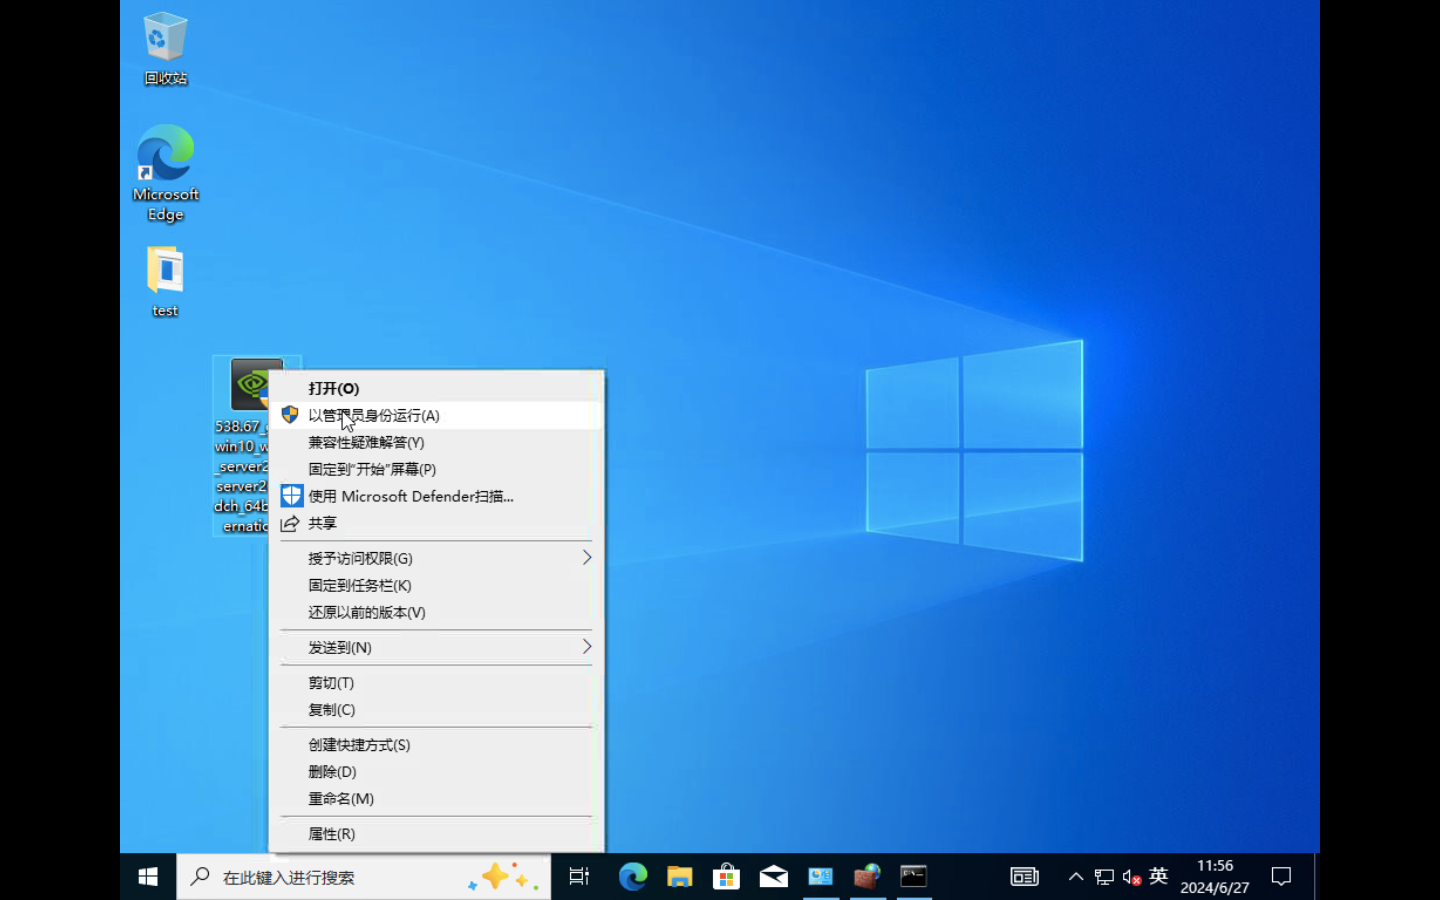
Task: Expand the 授予访问权限(G) submenu
Action: point(437,558)
